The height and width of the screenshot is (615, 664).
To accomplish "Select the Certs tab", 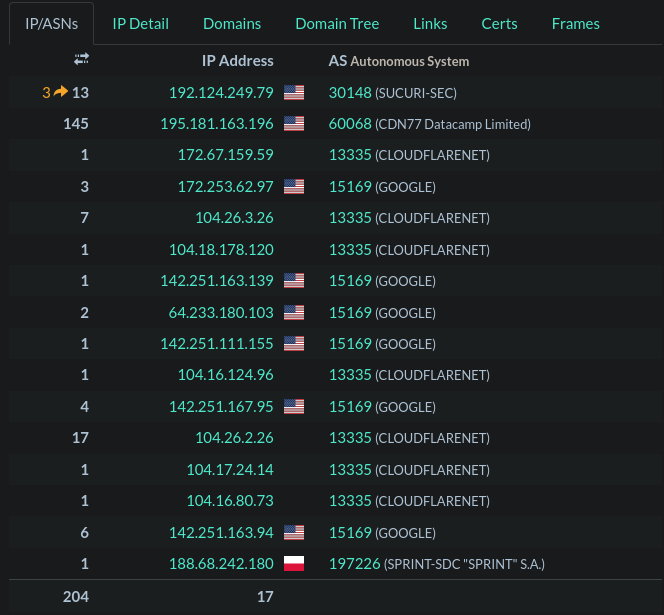I will [499, 23].
